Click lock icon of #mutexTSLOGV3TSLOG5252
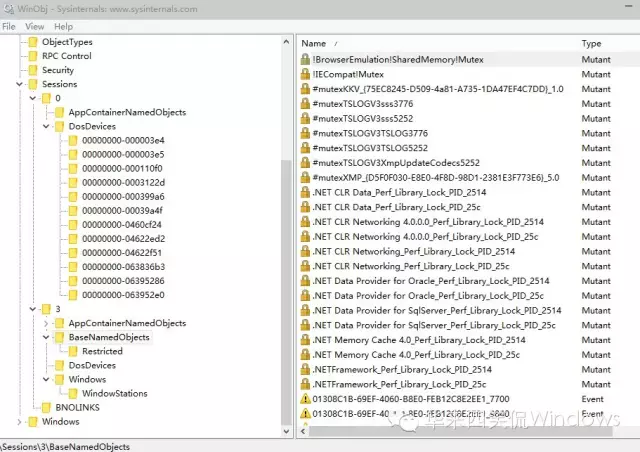 pyautogui.click(x=305, y=148)
